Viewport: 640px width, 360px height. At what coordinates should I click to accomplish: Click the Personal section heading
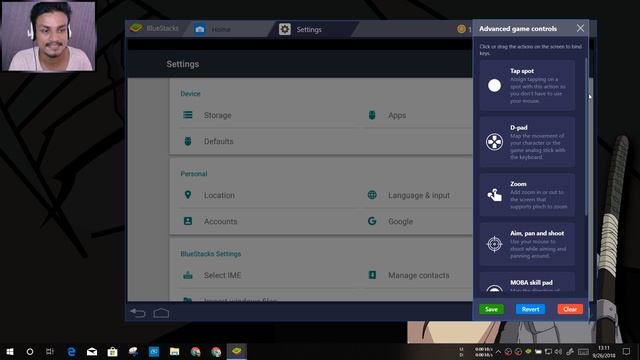click(x=194, y=173)
